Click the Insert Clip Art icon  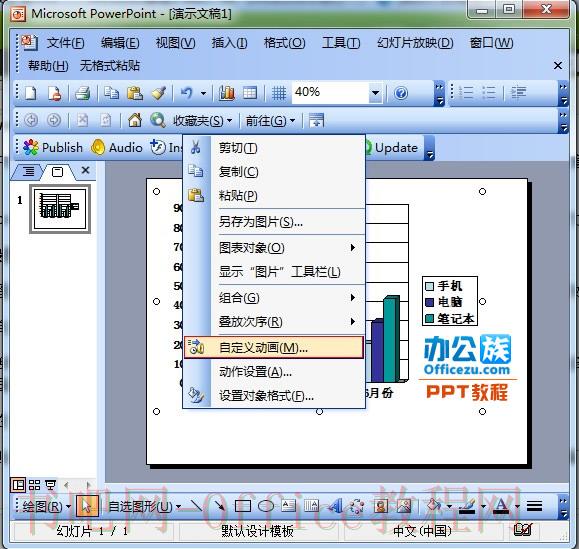pos(381,506)
